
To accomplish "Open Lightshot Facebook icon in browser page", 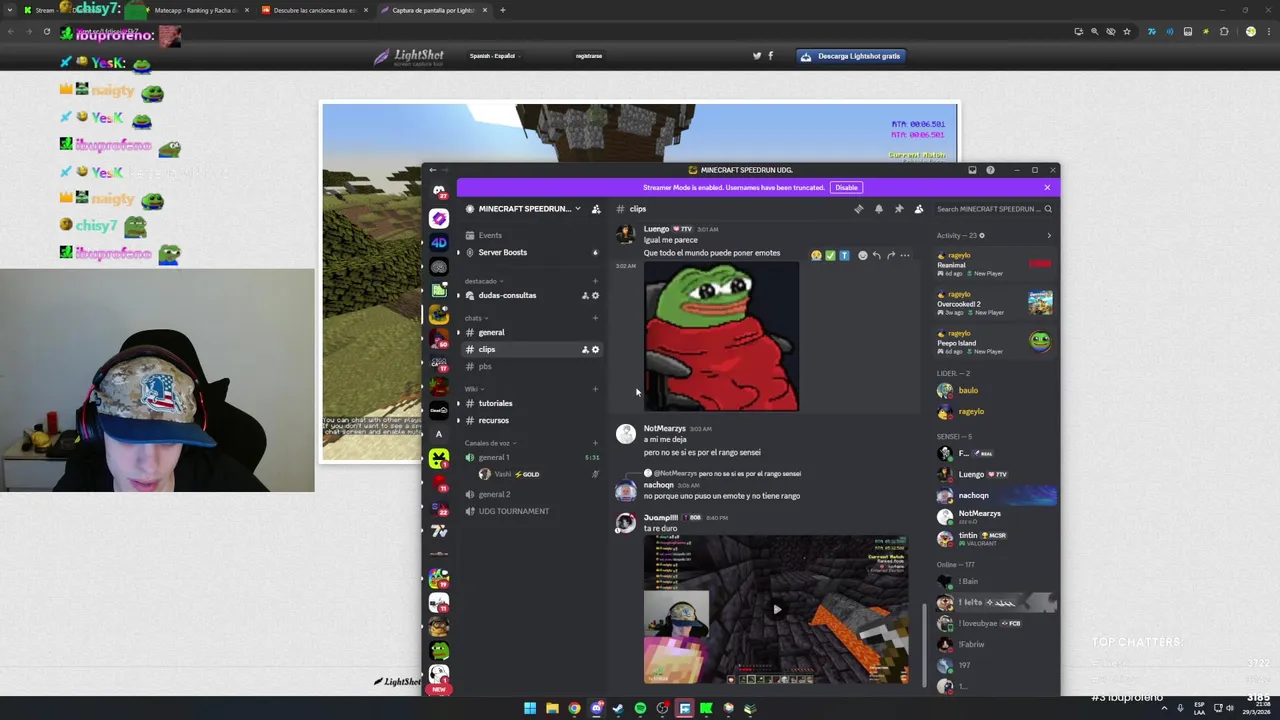I will [770, 56].
